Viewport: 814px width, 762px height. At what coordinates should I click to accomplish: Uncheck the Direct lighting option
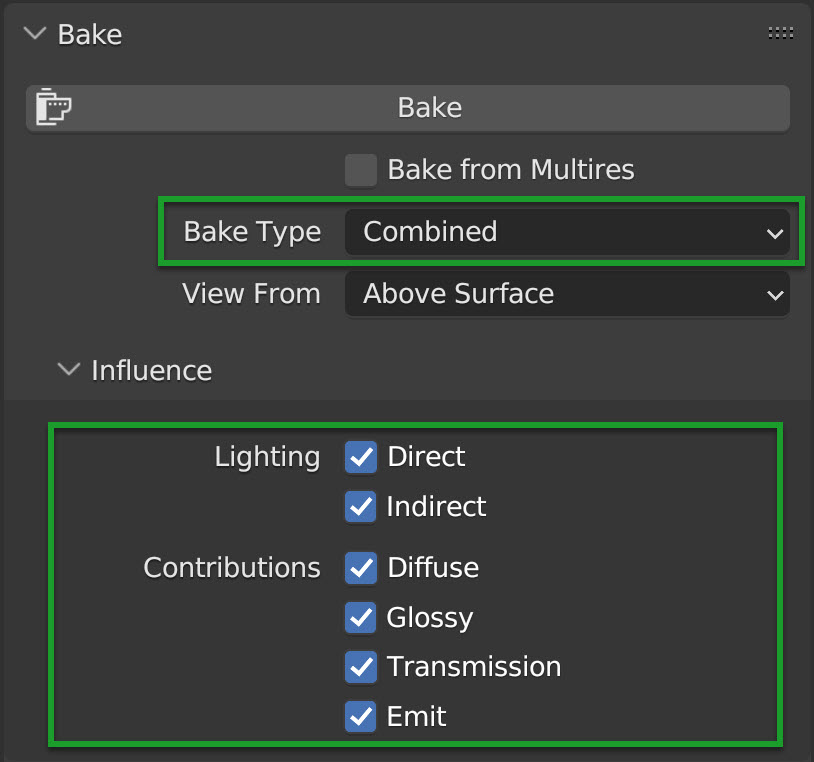pos(361,457)
